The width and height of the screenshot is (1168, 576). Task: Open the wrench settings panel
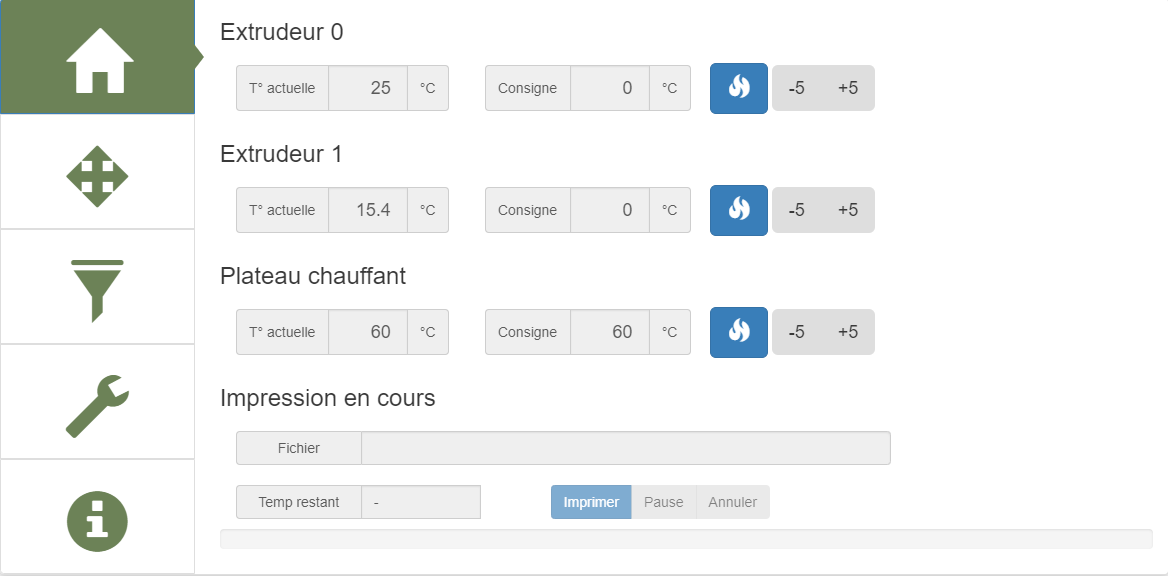click(x=97, y=405)
